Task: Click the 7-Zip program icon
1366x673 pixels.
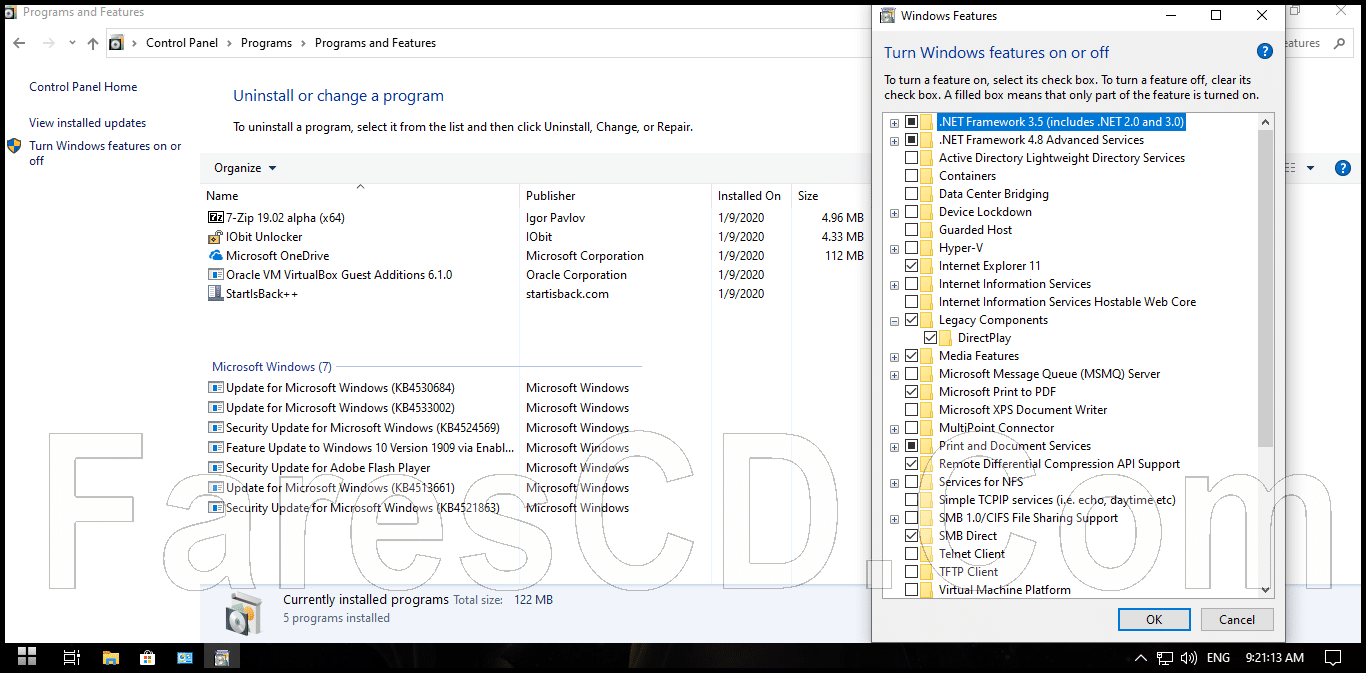Action: tap(215, 217)
